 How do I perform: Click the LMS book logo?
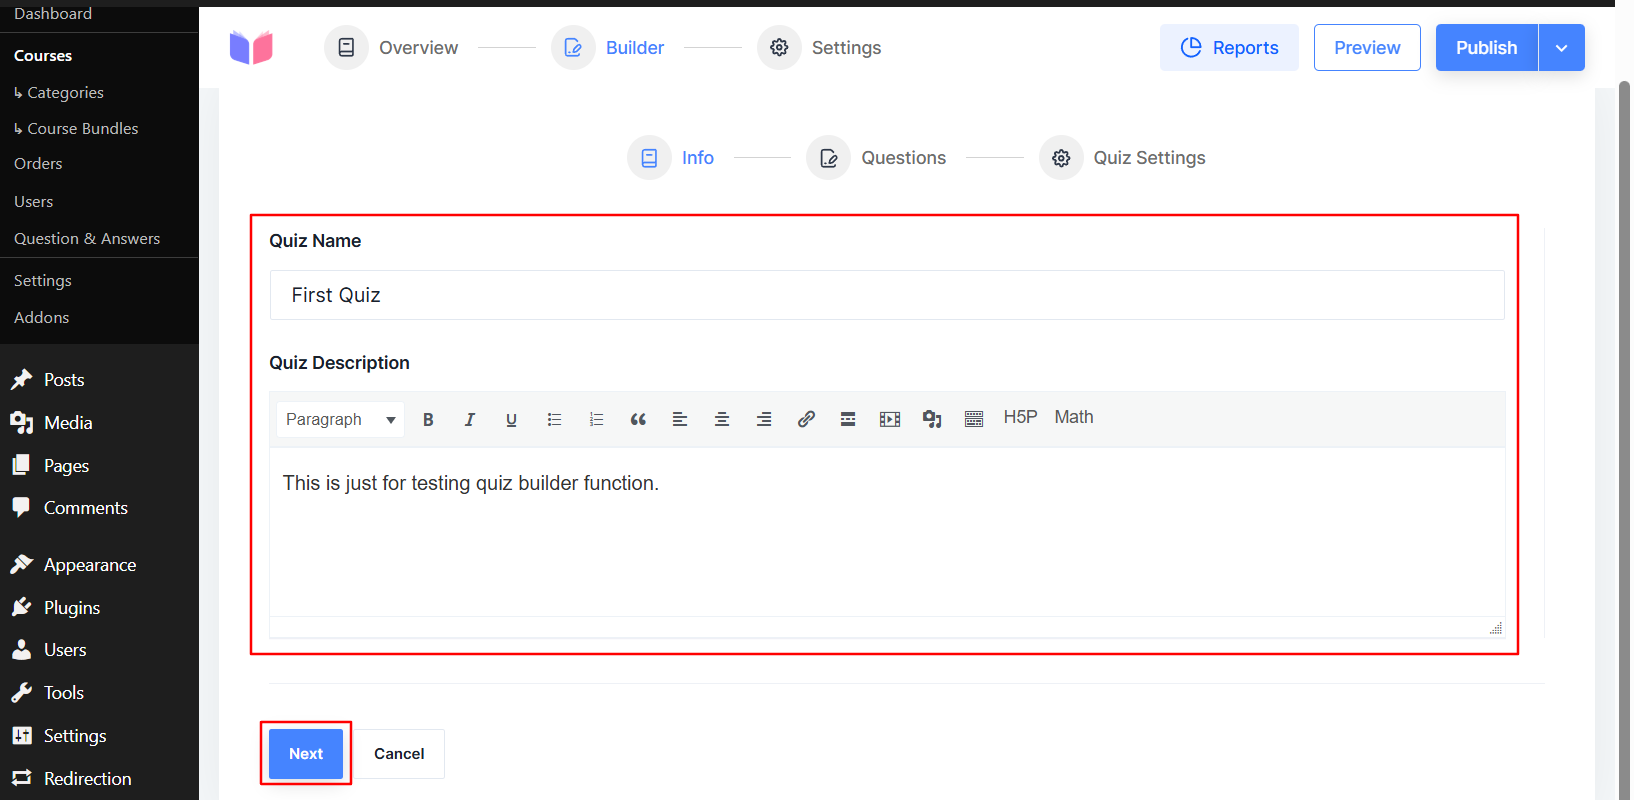(251, 47)
